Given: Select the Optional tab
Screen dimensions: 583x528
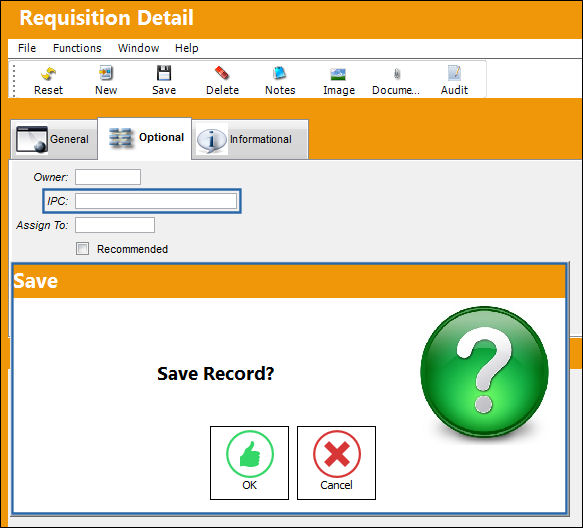Looking at the screenshot, I should click(145, 138).
